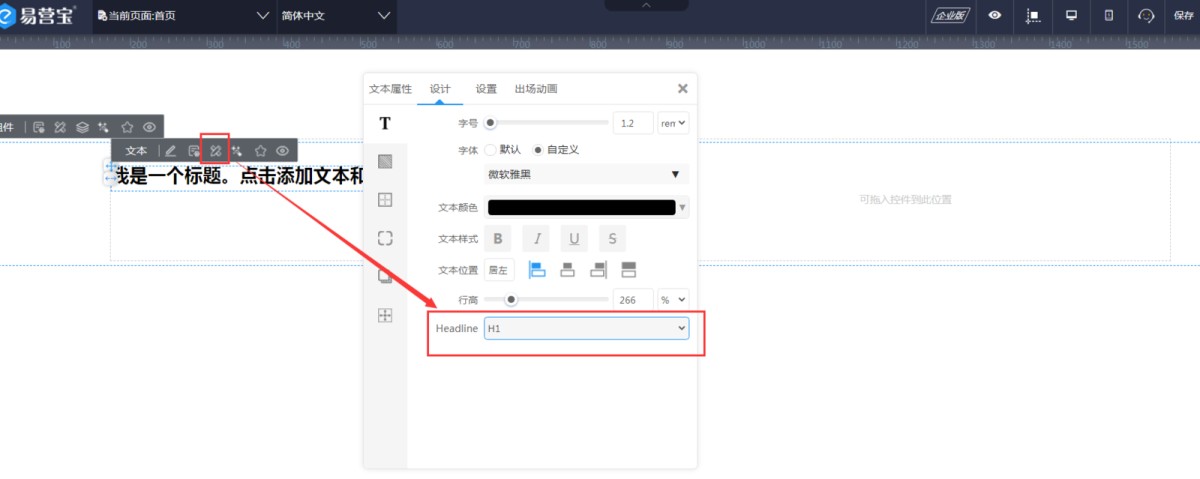Image resolution: width=1200 pixels, height=479 pixels.
Task: Click 保存 to save the page
Action: pyautogui.click(x=1184, y=16)
